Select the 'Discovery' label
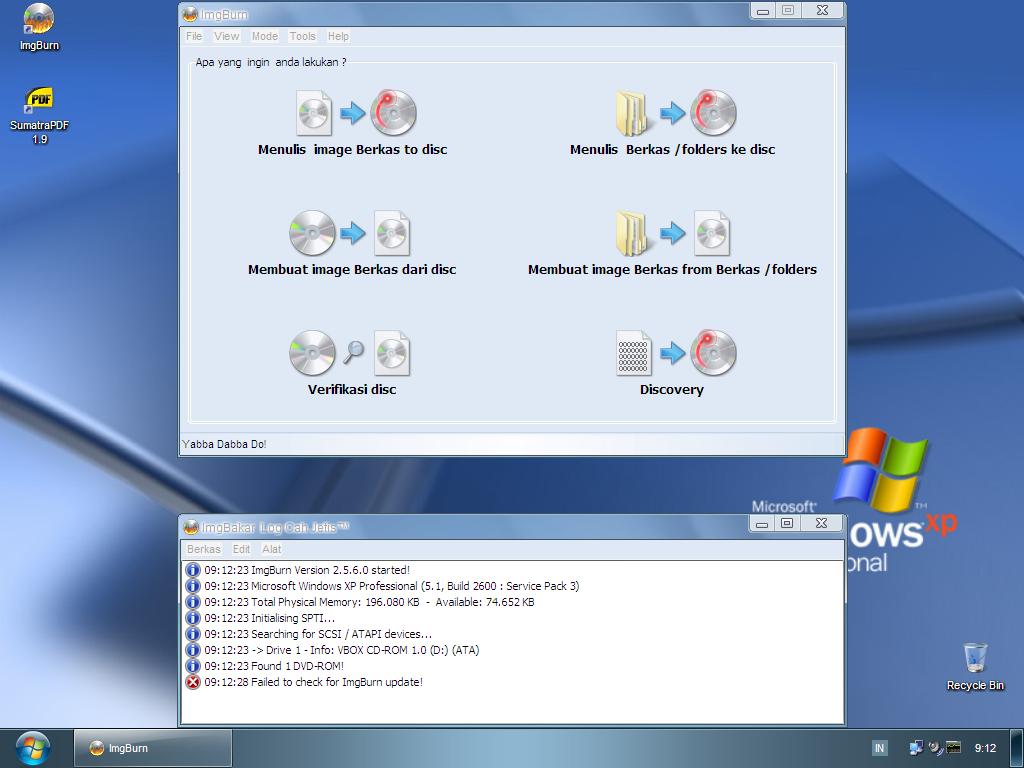Image resolution: width=1024 pixels, height=768 pixels. (x=672, y=390)
